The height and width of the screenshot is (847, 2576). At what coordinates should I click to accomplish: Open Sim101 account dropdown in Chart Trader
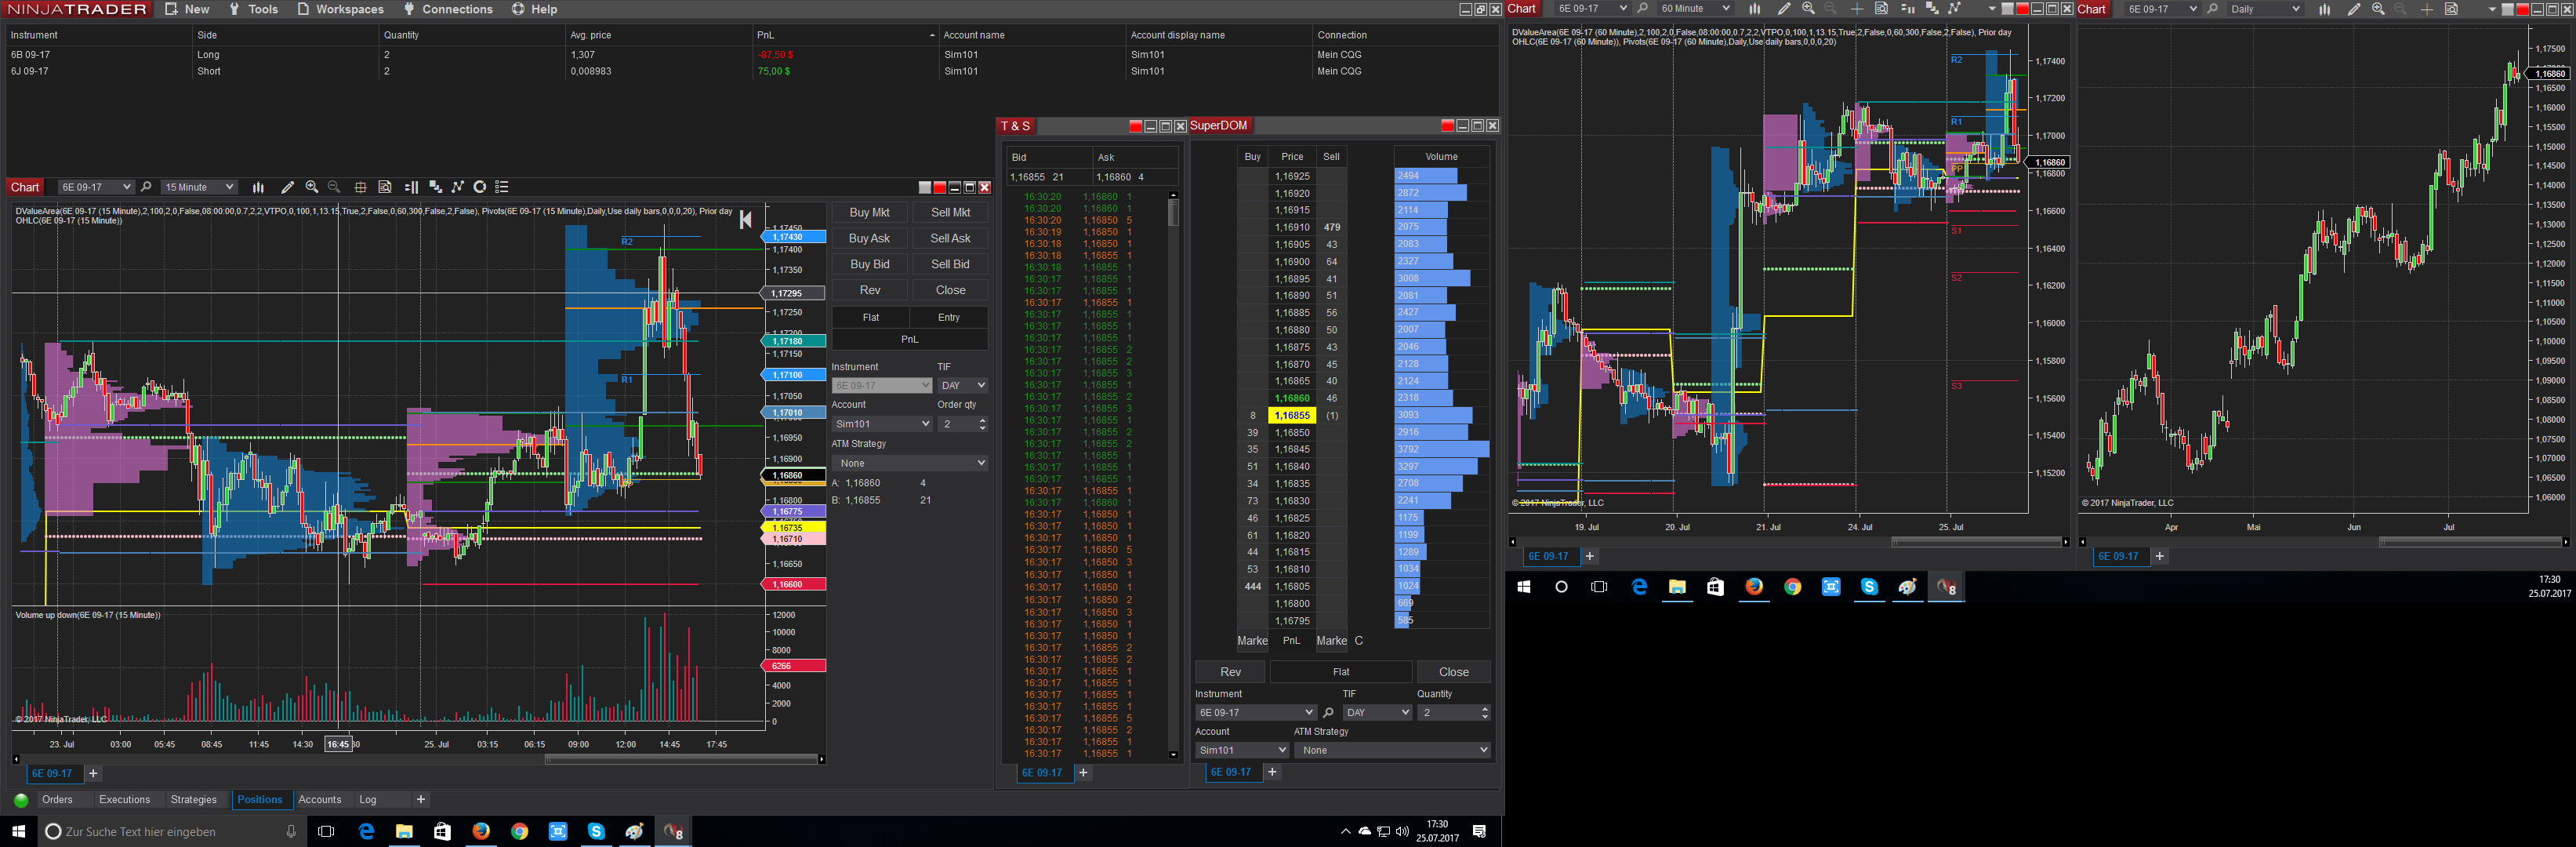pyautogui.click(x=882, y=424)
